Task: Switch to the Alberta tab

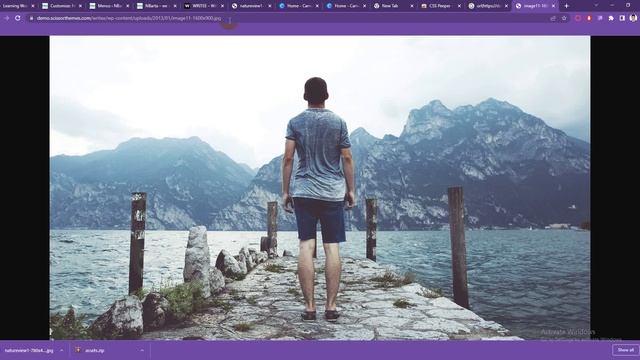Action: click(x=156, y=6)
